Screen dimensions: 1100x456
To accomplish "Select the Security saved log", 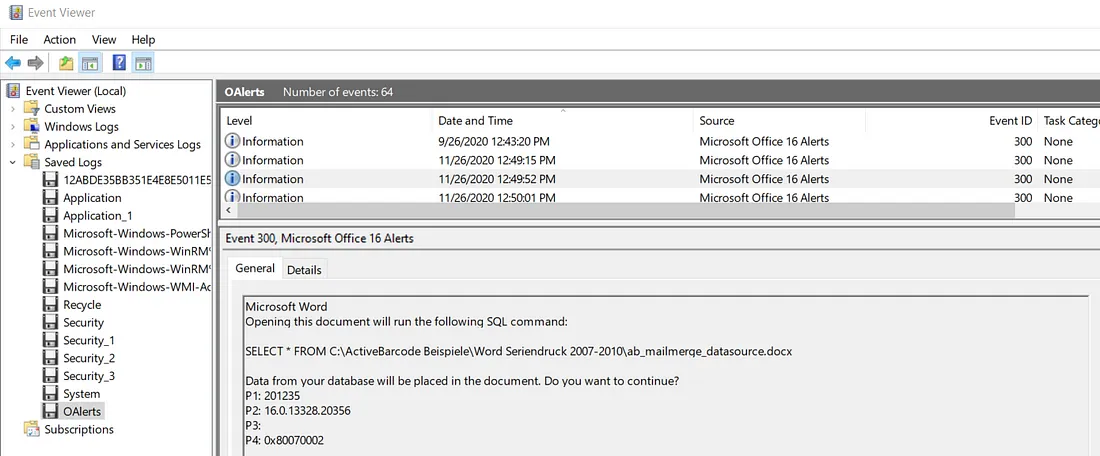I will coord(83,323).
